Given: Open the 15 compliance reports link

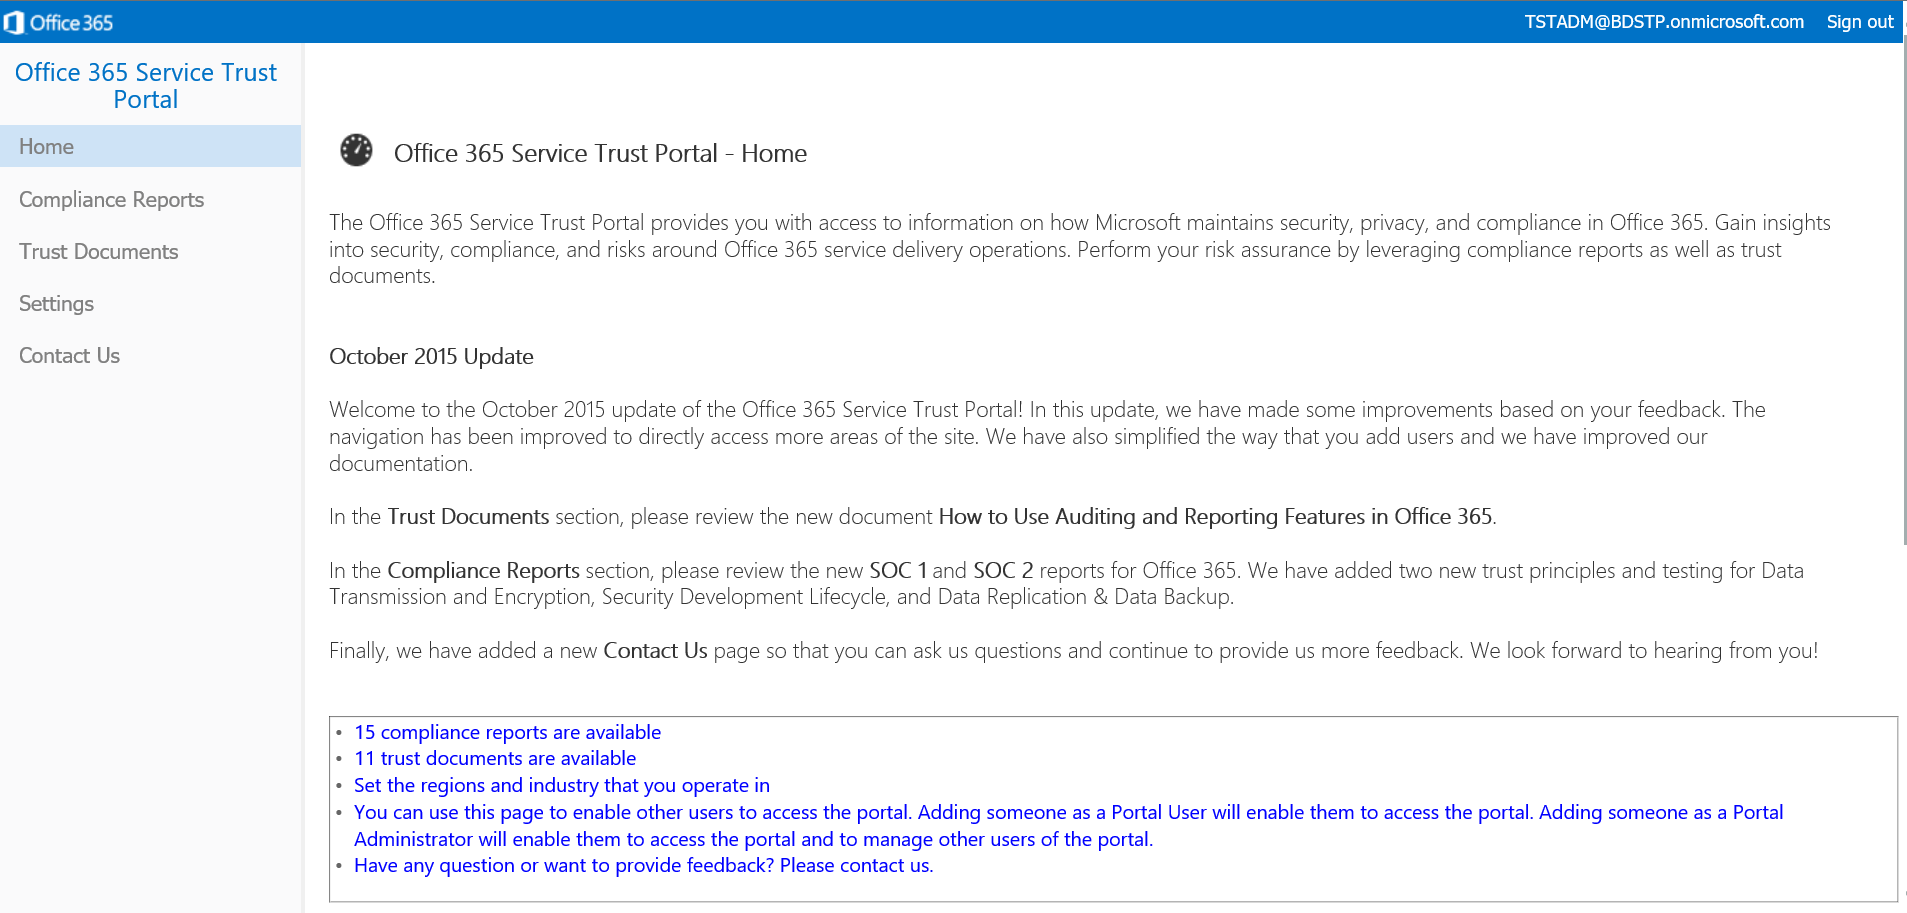Looking at the screenshot, I should [507, 731].
